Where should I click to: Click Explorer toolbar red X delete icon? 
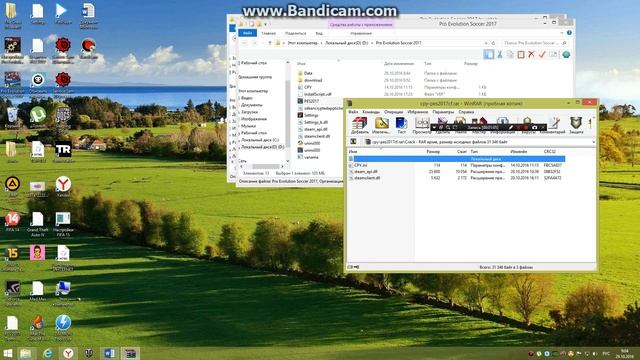531,54
